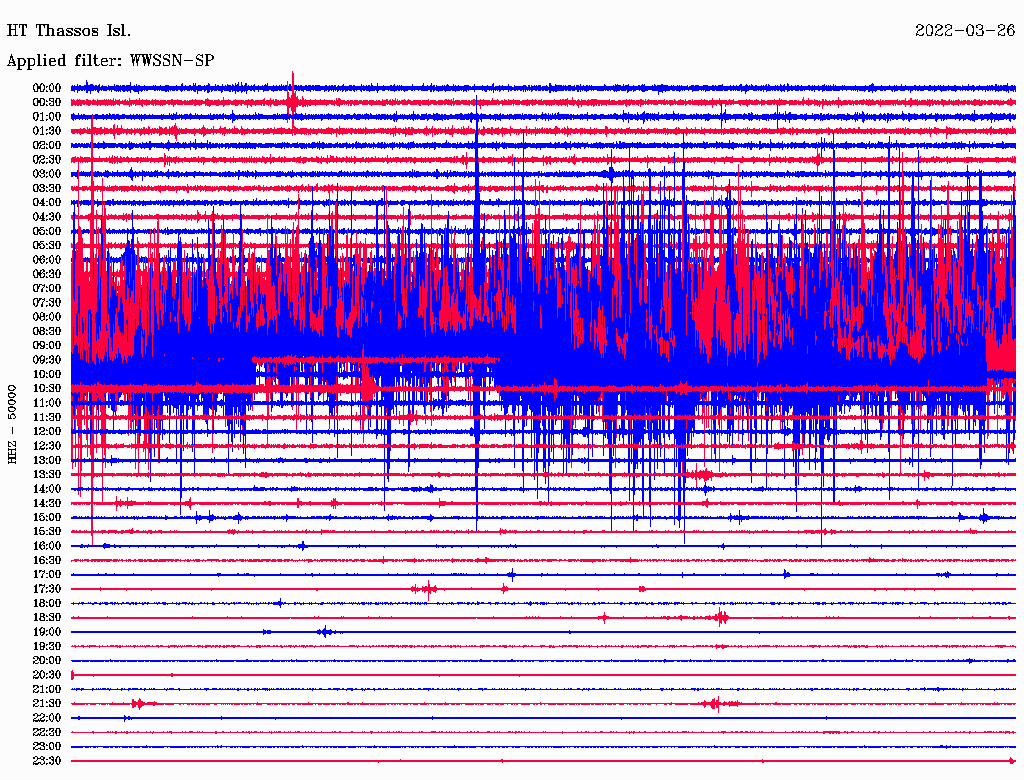Select the 22:30 time label
Viewport: 1024px width, 780px height.
47,732
